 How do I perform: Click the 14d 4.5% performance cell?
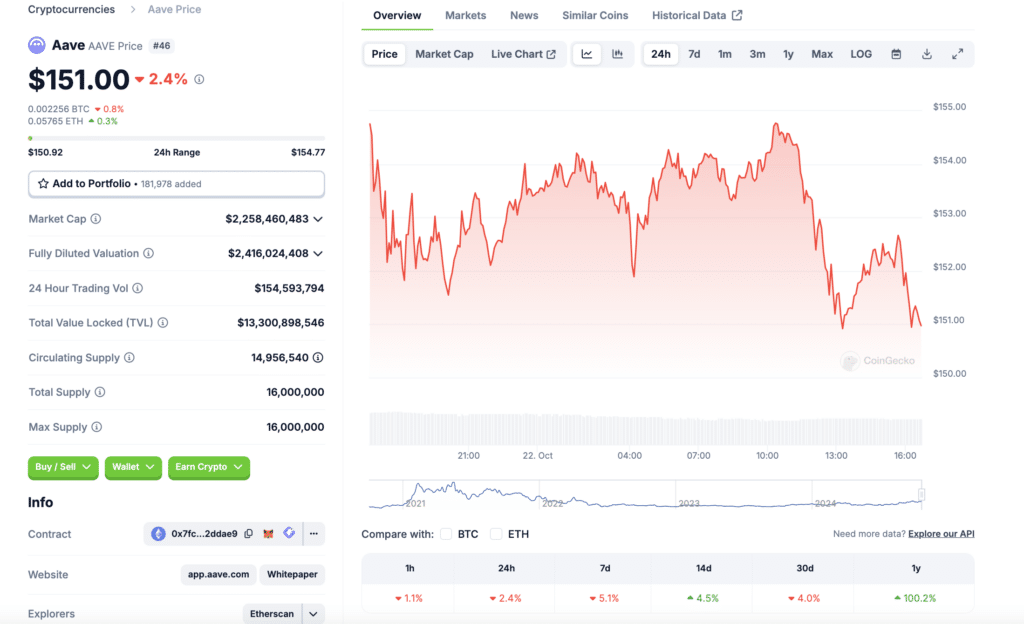704,598
